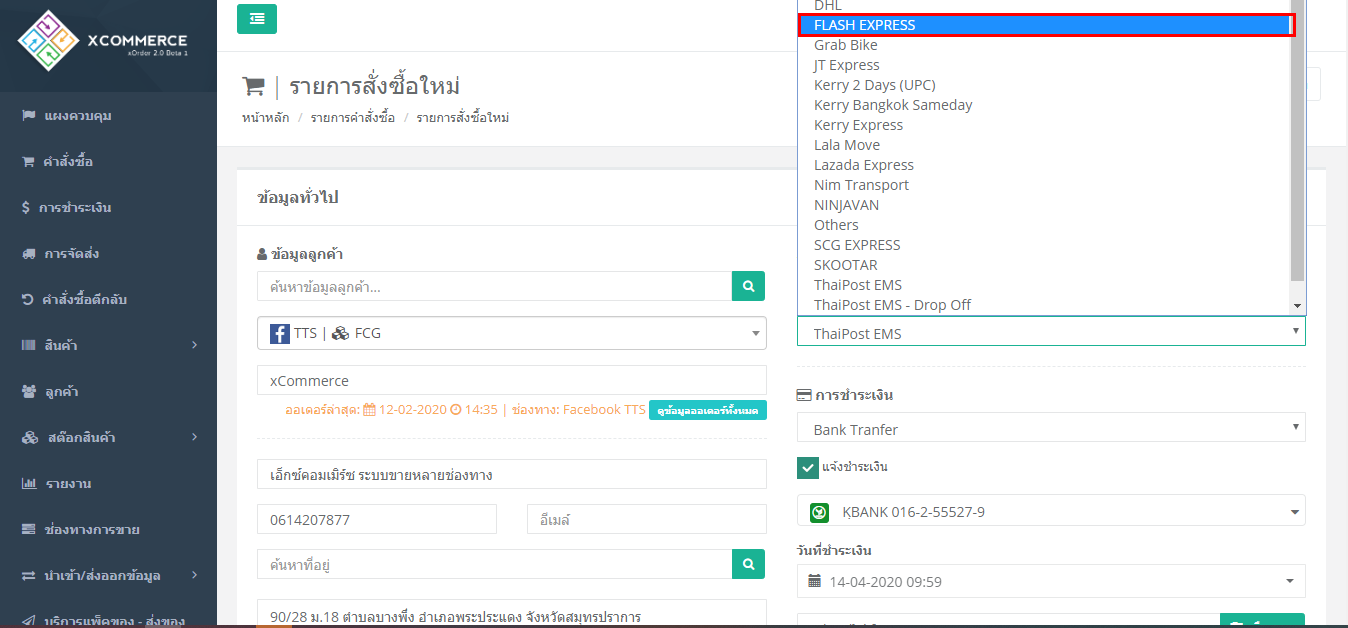
Task: Select Lazada Express shipping option
Action: pos(1044,165)
